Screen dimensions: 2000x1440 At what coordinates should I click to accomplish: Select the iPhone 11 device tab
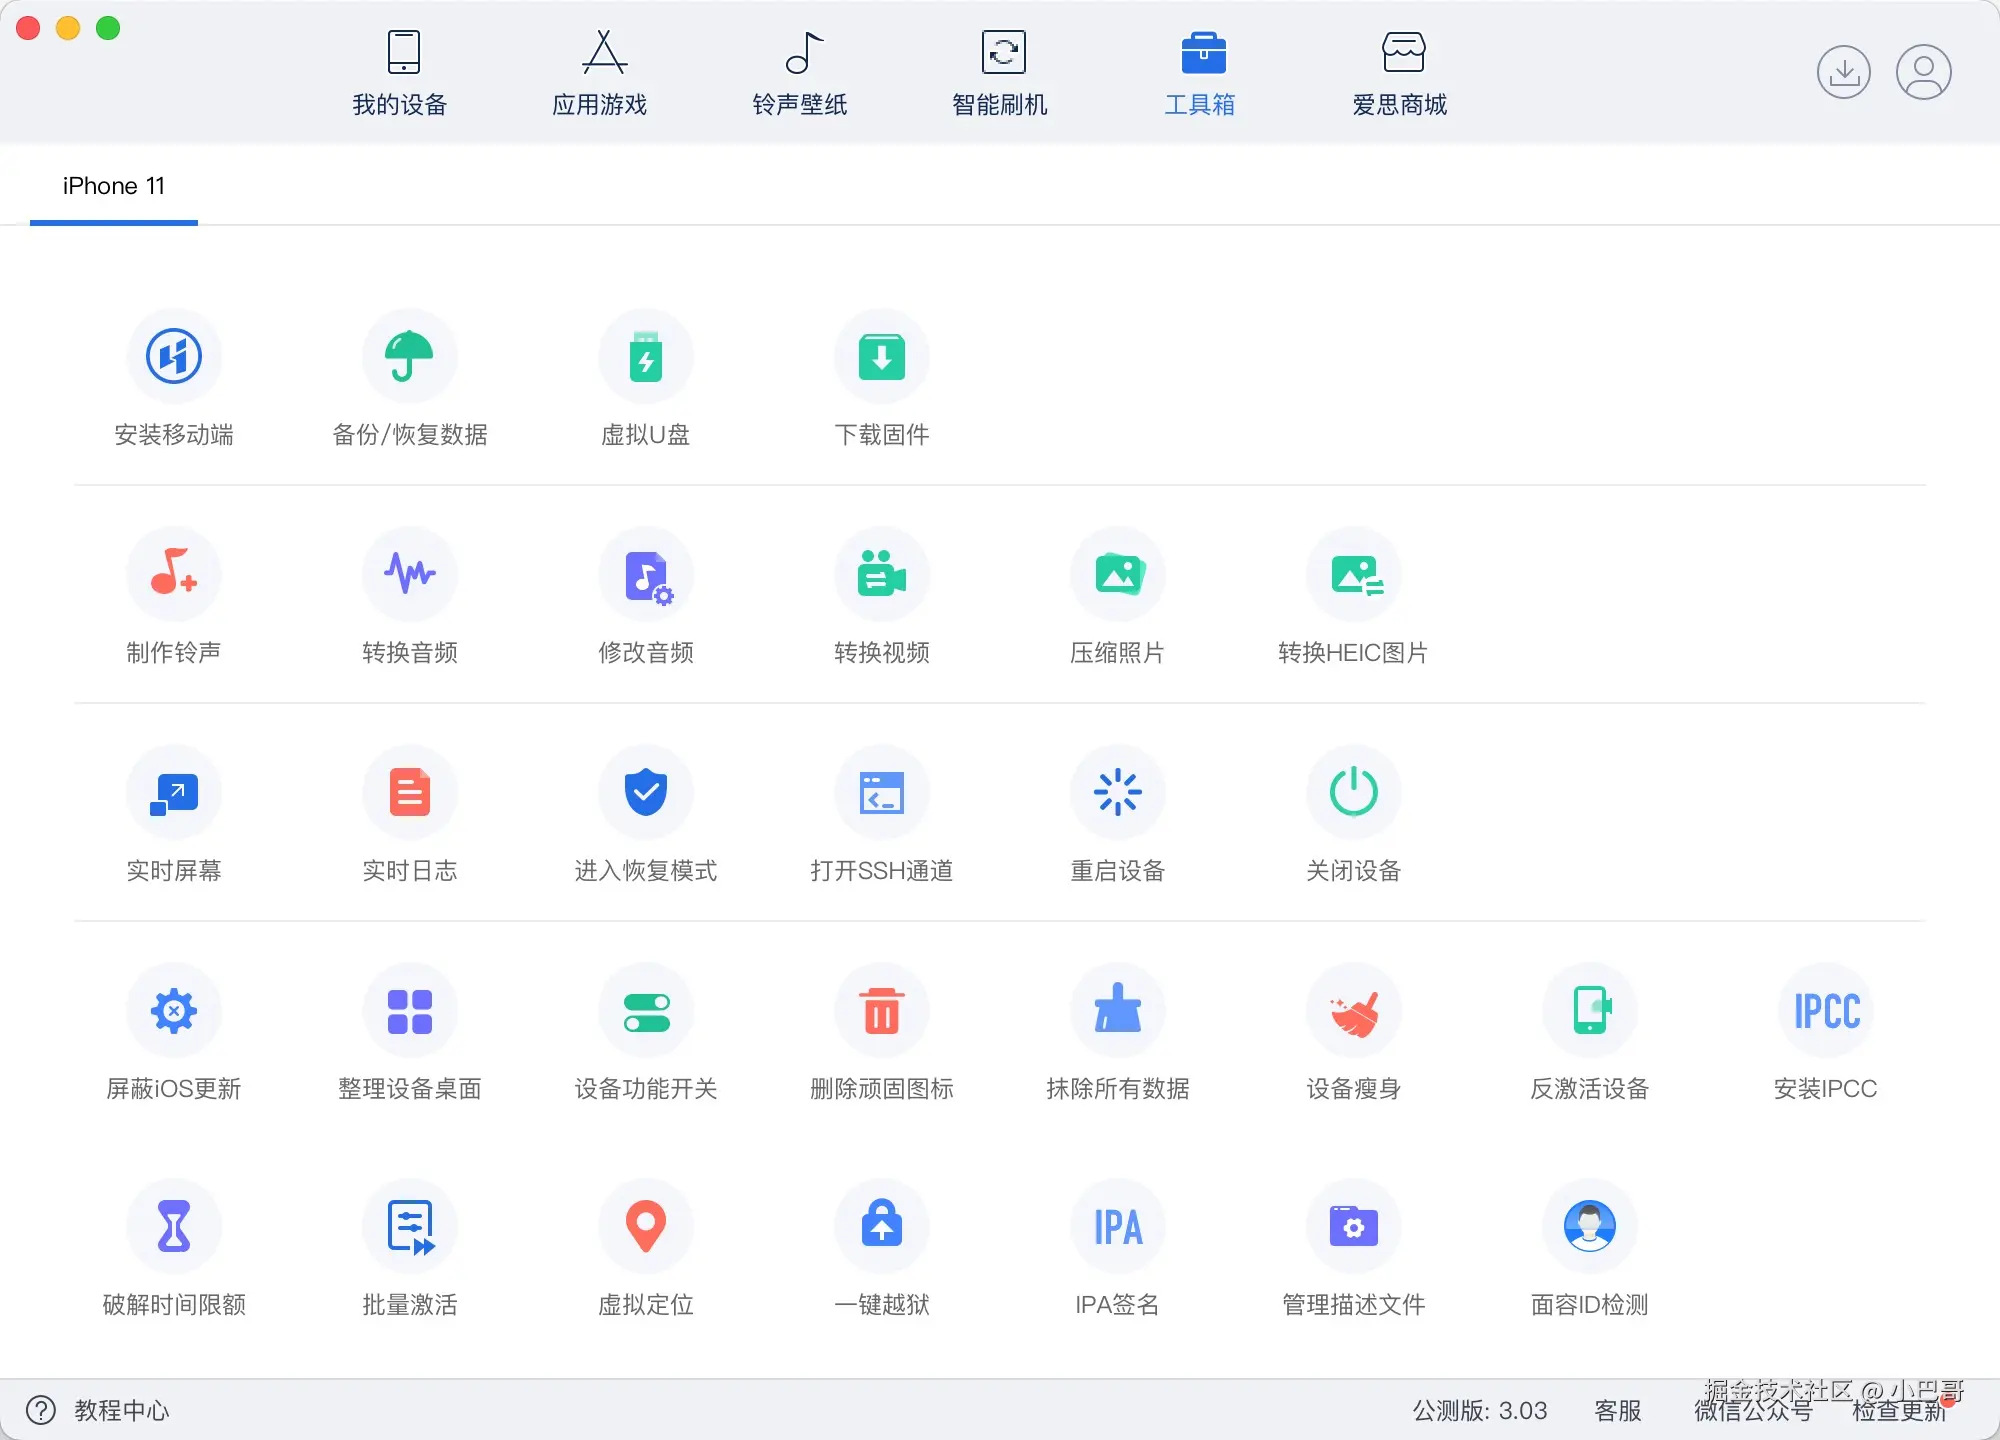pyautogui.click(x=114, y=186)
